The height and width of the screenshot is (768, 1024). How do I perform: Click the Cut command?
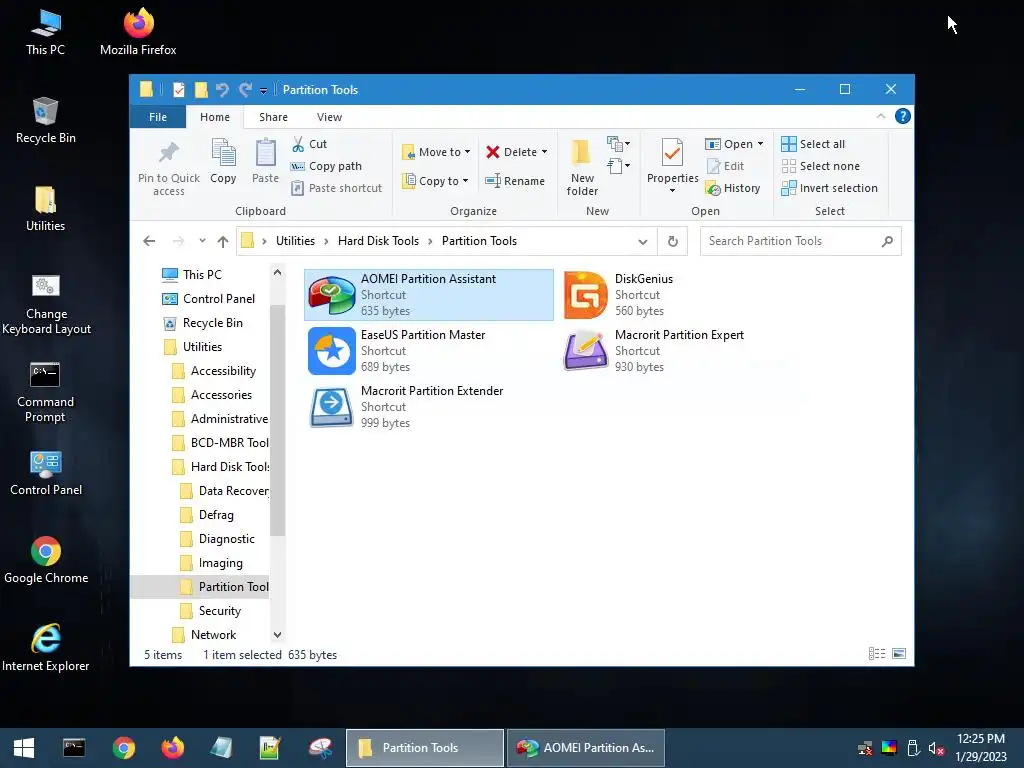(x=310, y=144)
